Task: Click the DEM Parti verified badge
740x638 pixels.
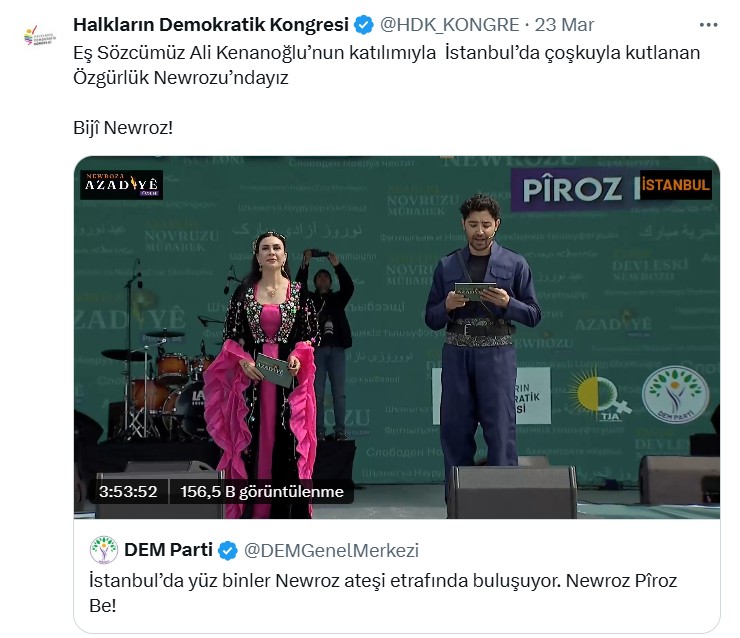Action: (228, 550)
